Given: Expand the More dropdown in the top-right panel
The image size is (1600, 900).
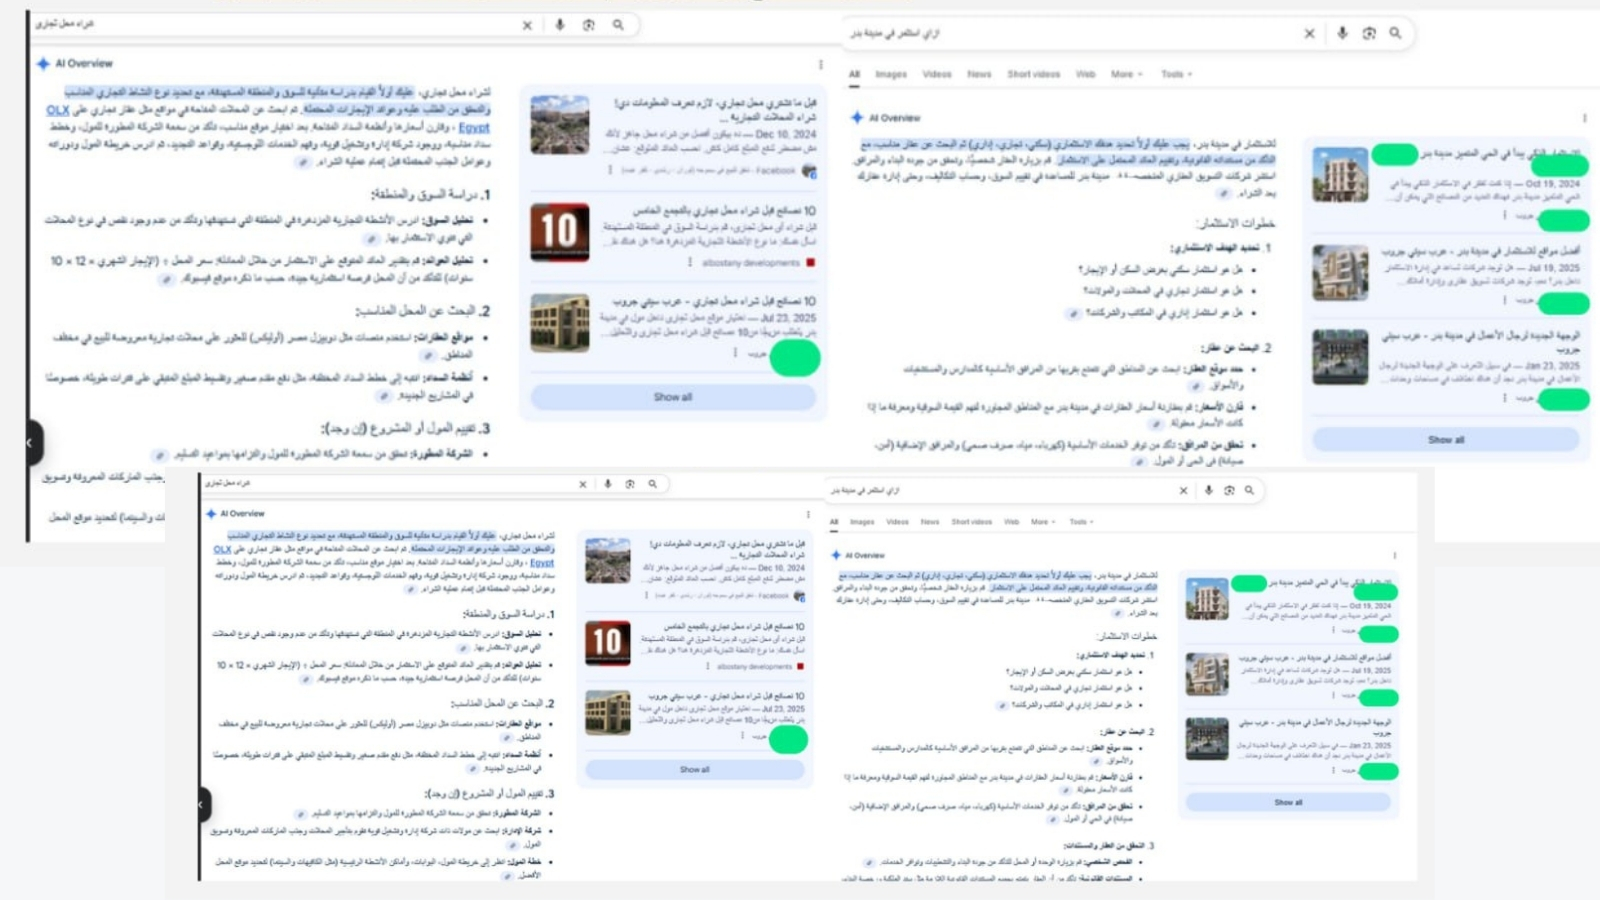Looking at the screenshot, I should pos(1125,74).
